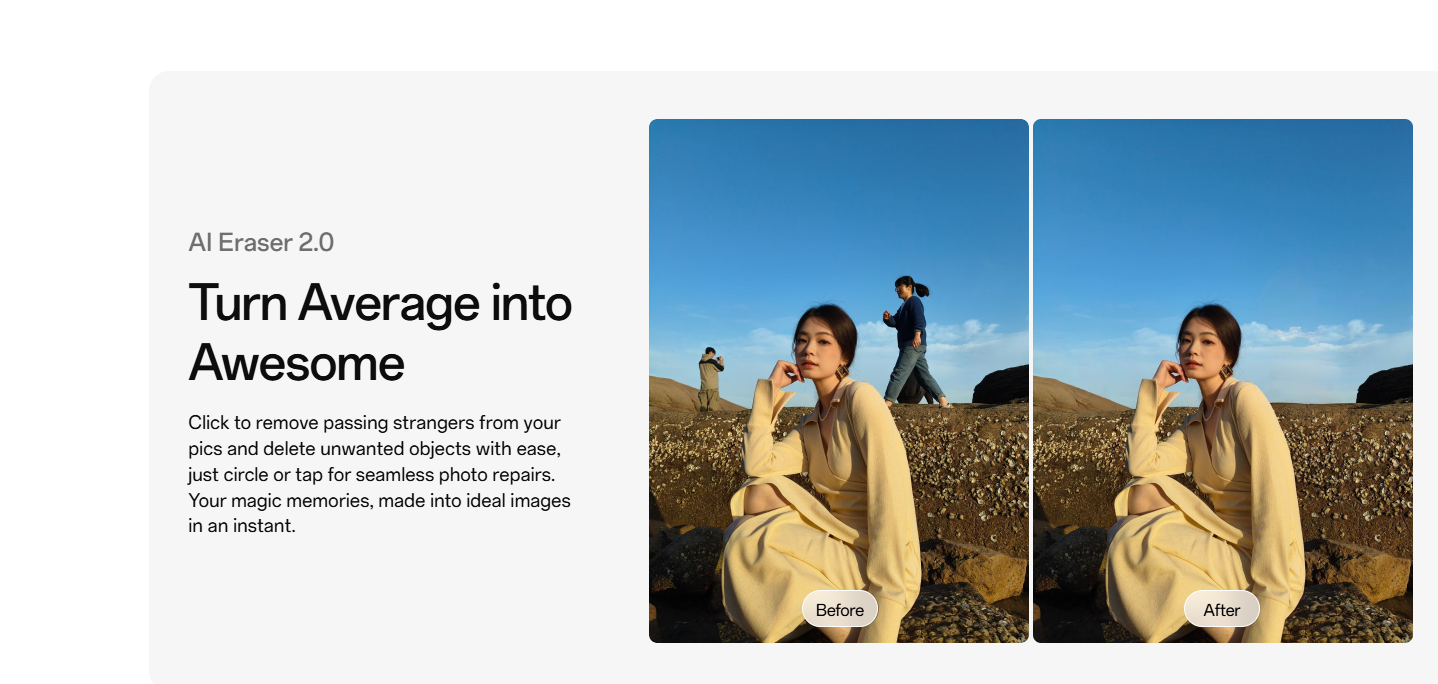
Task: Tap the distant photographer in the Before photo
Action: [710, 378]
